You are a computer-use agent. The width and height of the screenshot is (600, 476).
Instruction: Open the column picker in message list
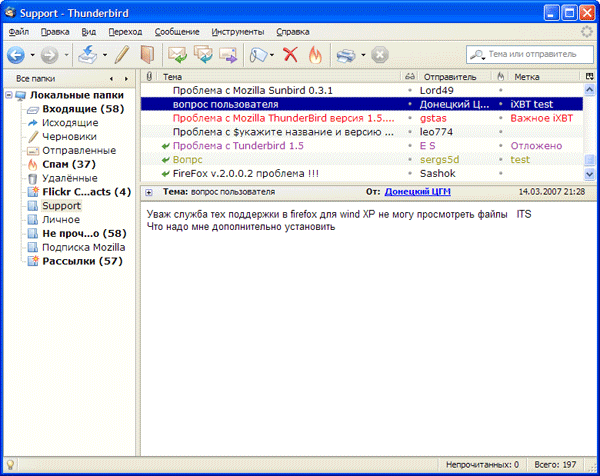pyautogui.click(x=589, y=75)
